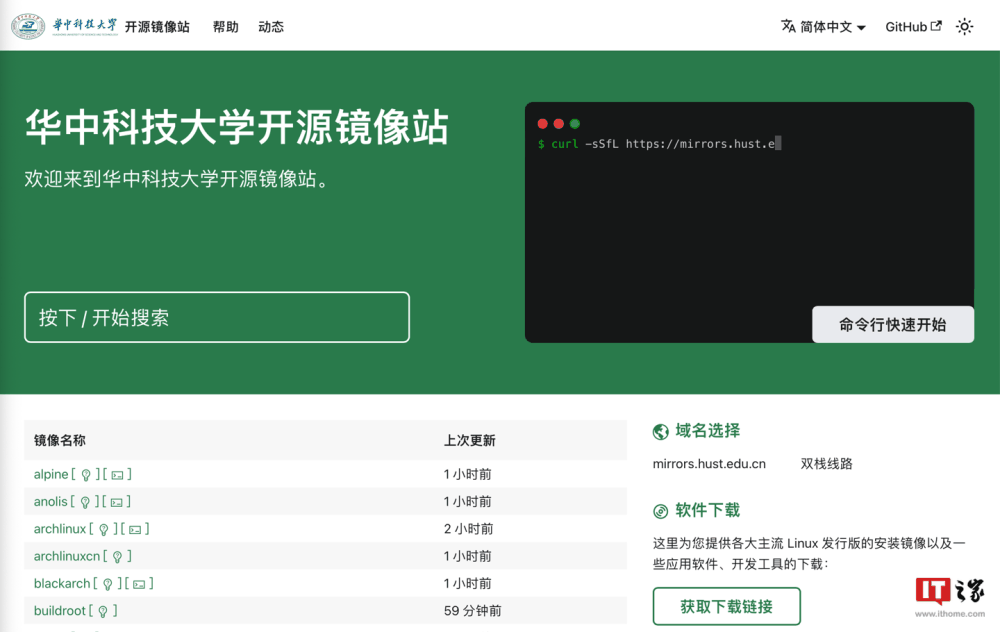The height and width of the screenshot is (632, 1000).
Task: Click the 按下 / 开始搜索 search box
Action: pyautogui.click(x=216, y=316)
